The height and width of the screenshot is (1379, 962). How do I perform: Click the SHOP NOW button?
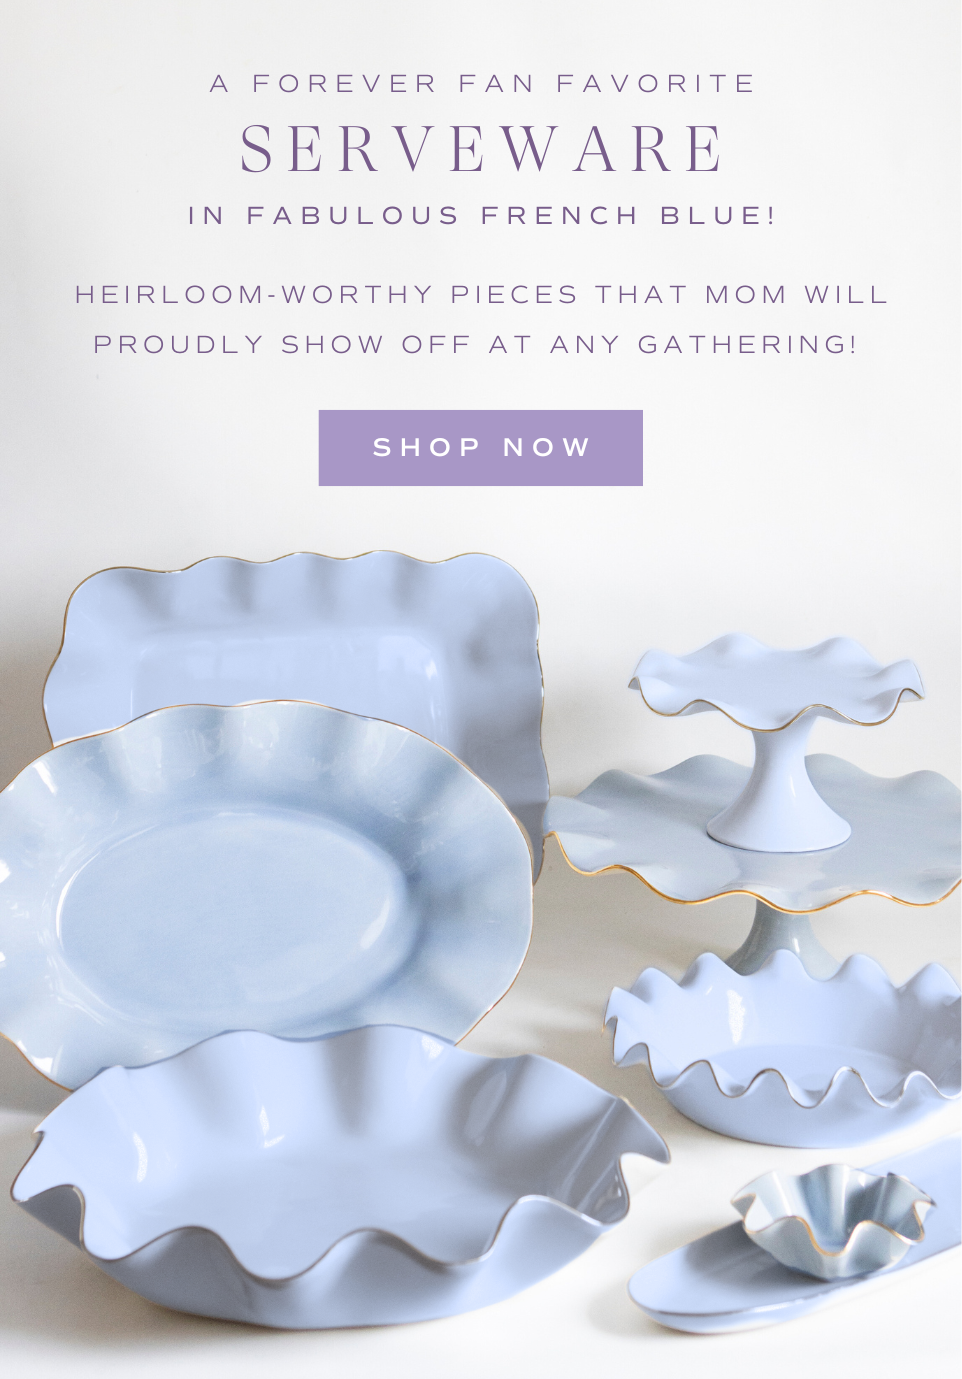point(480,448)
